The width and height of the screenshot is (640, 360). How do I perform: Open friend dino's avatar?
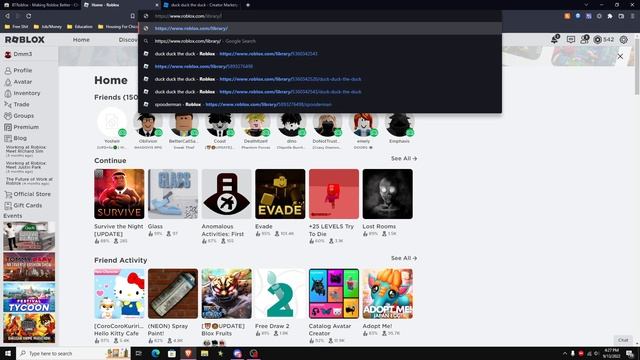click(x=291, y=124)
